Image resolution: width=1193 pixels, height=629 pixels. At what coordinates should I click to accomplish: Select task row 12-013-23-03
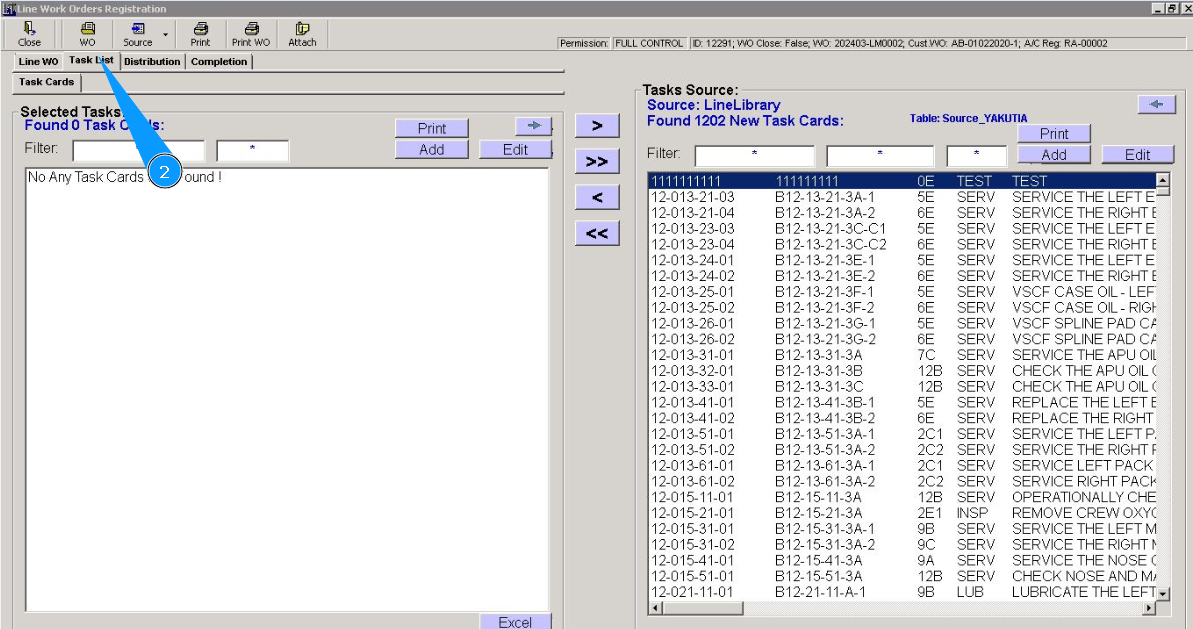pyautogui.click(x=902, y=229)
